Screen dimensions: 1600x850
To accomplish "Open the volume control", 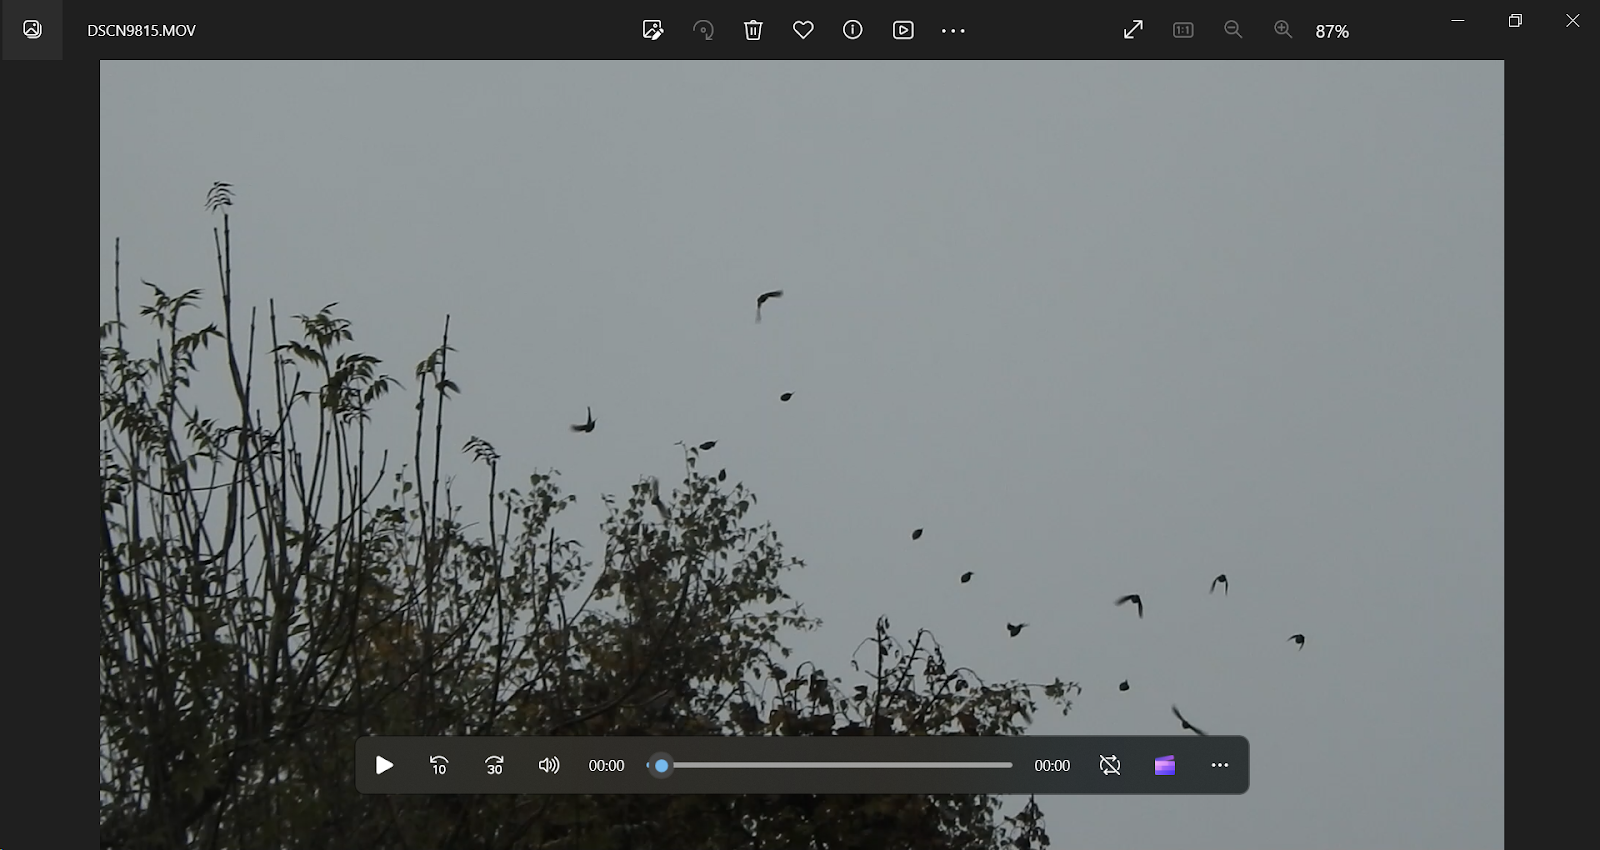I will tap(549, 765).
